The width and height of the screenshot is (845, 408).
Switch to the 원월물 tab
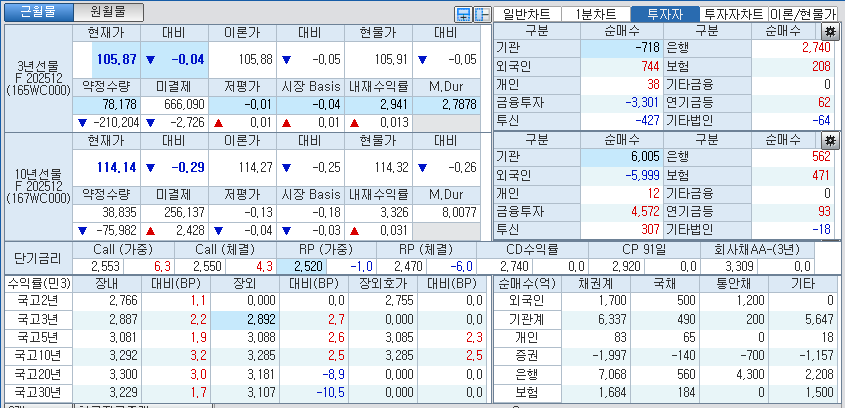coord(108,12)
